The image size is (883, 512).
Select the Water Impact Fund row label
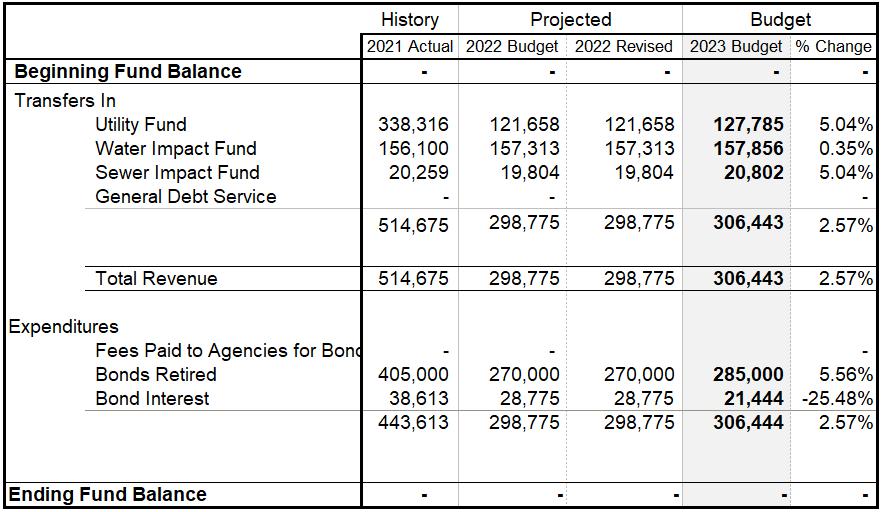[176, 149]
